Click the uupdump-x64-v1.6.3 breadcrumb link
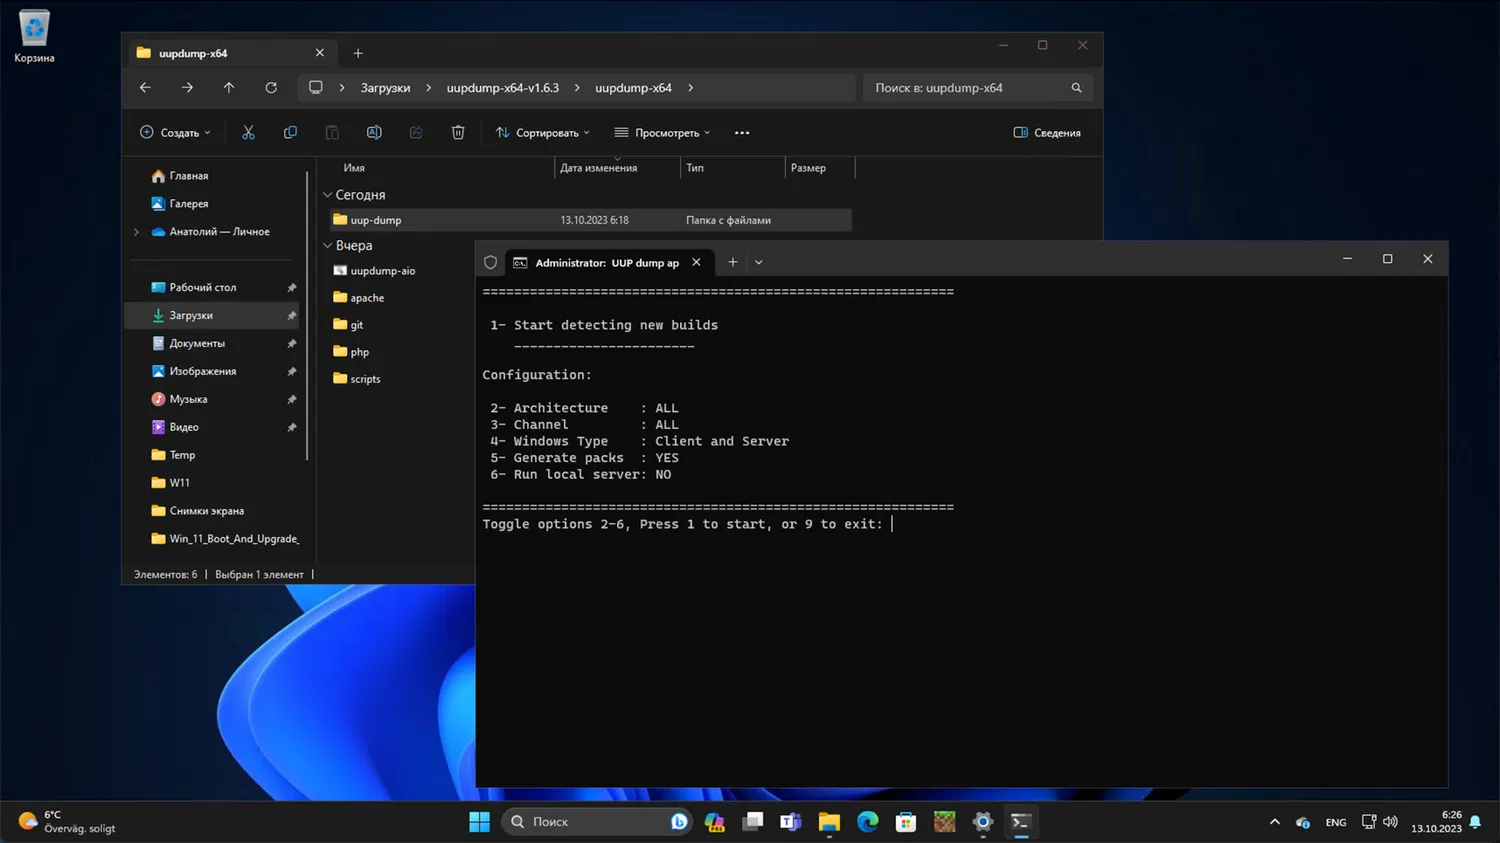This screenshot has height=843, width=1500. click(x=502, y=88)
